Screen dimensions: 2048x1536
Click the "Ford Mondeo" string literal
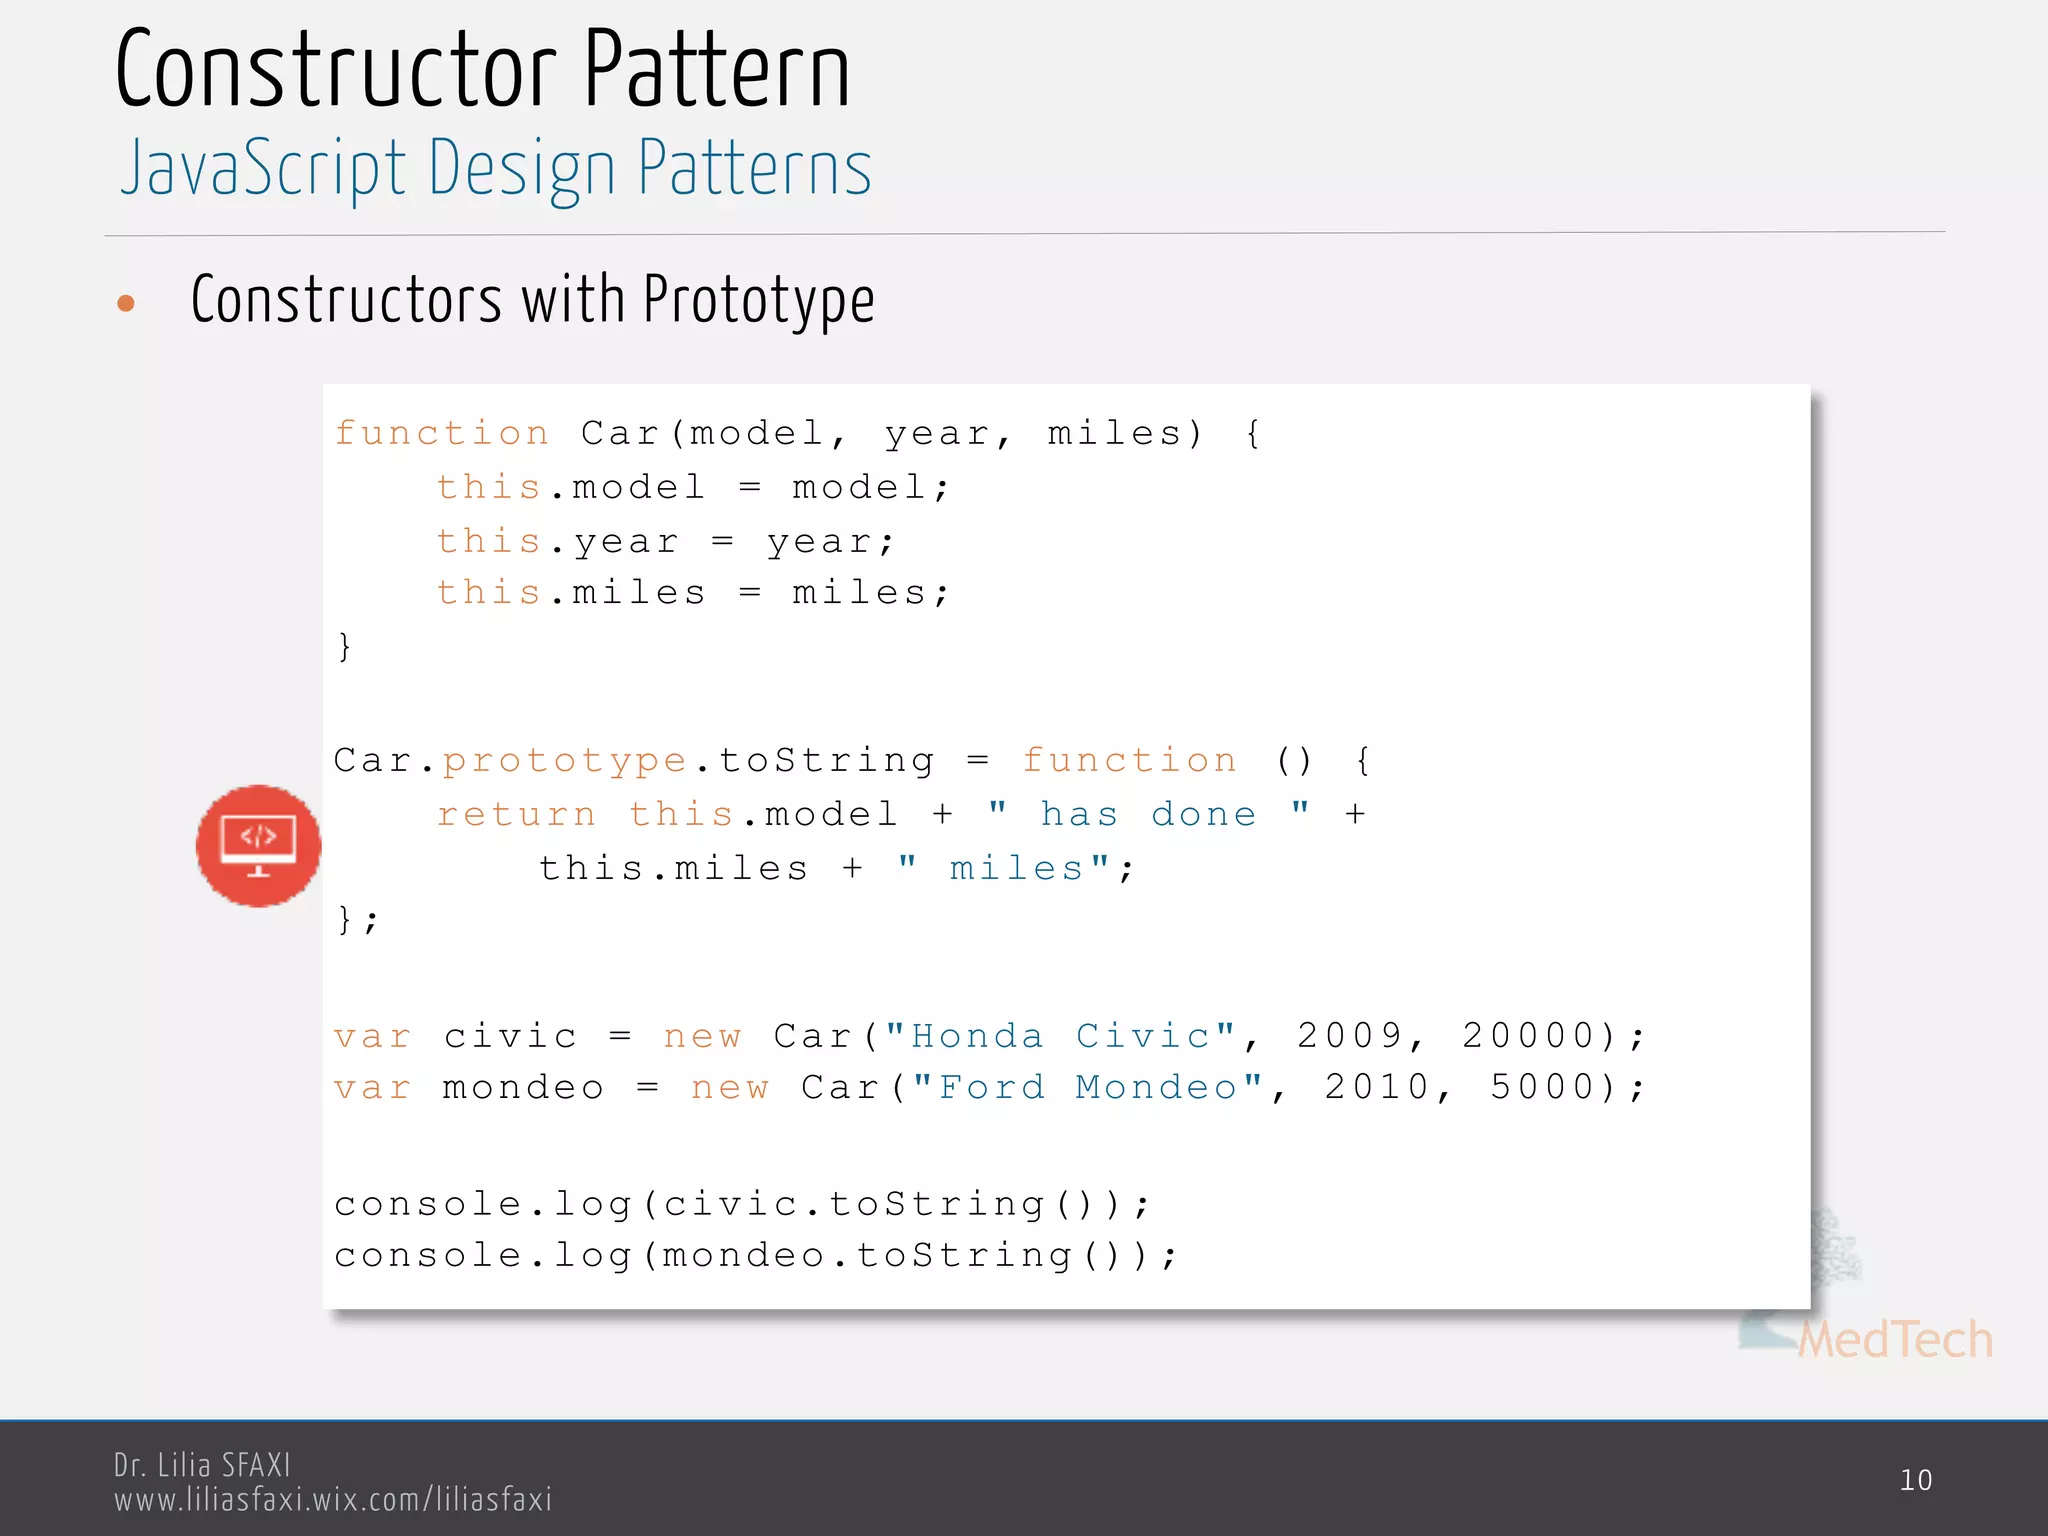click(1088, 1088)
